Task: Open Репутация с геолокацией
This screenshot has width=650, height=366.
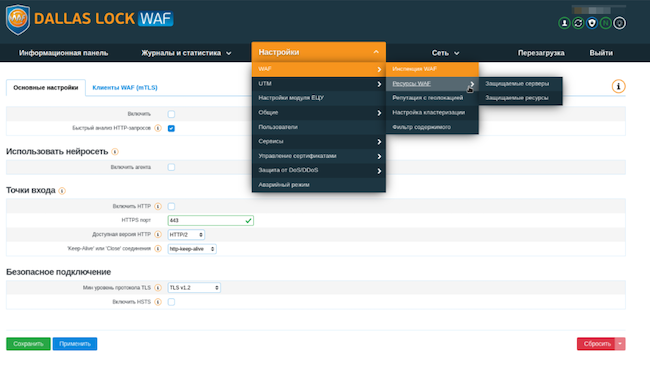Action: coord(432,98)
